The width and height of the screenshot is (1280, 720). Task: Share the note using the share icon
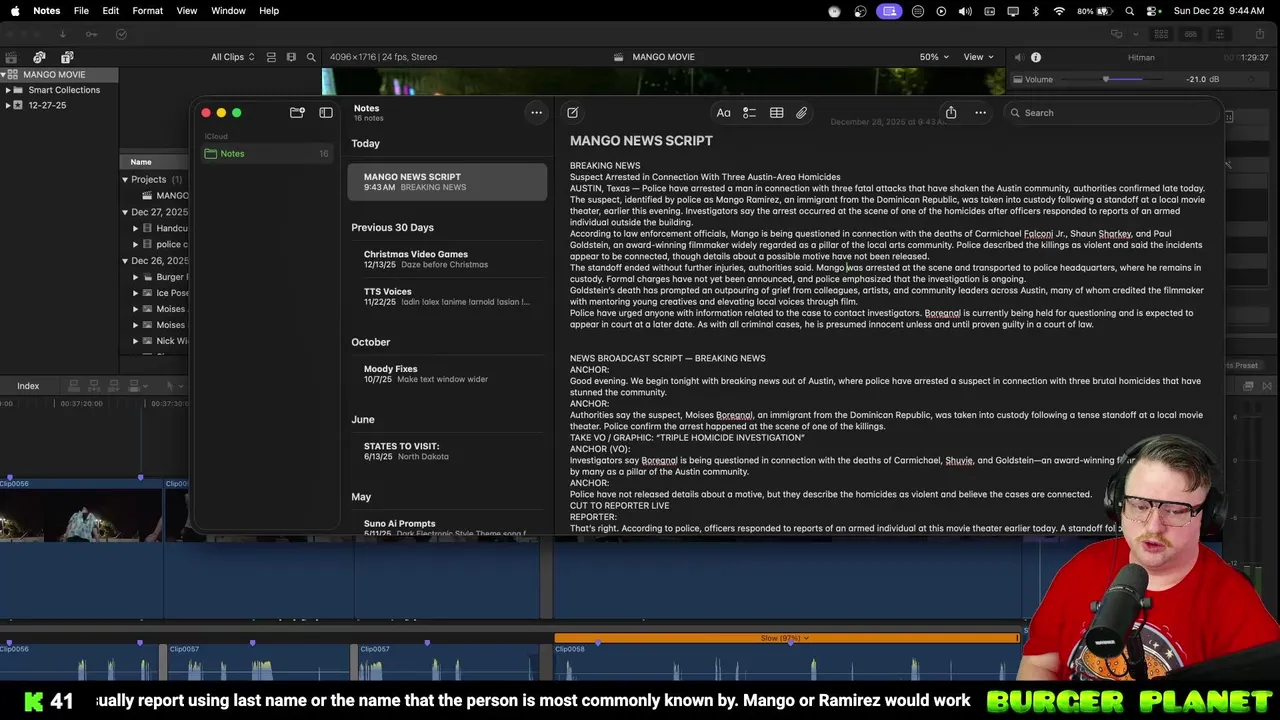coord(951,113)
